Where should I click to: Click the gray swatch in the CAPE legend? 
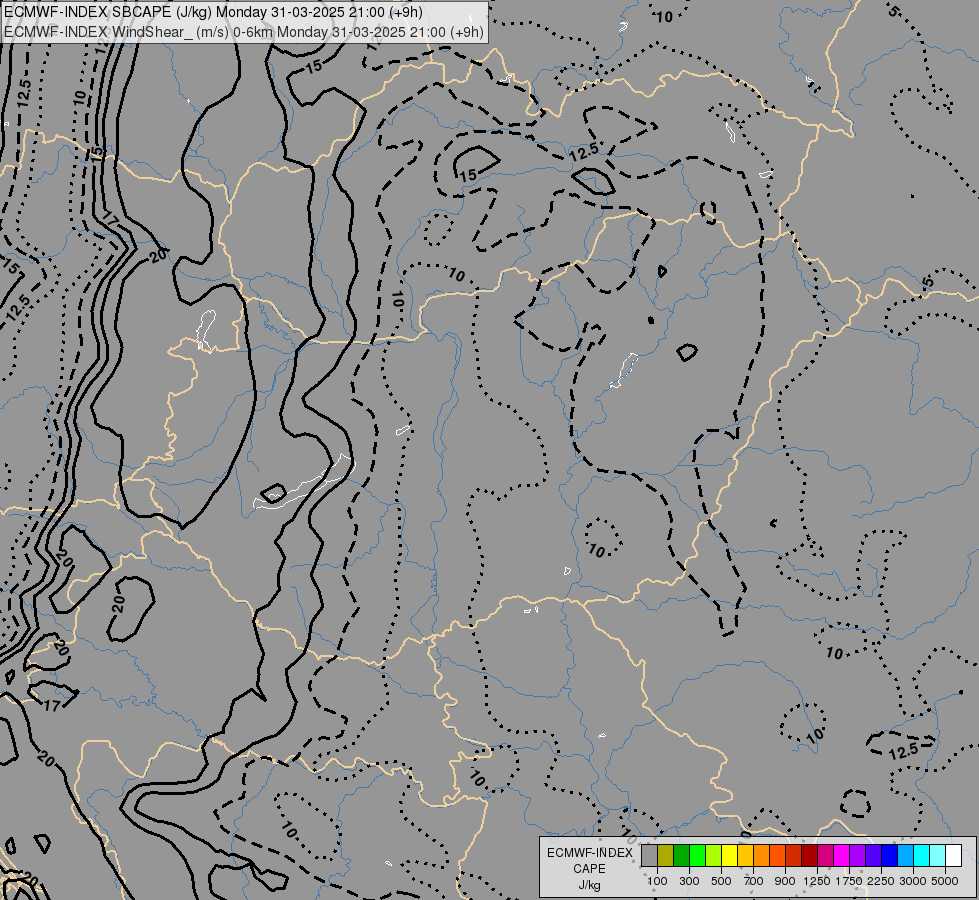649,855
